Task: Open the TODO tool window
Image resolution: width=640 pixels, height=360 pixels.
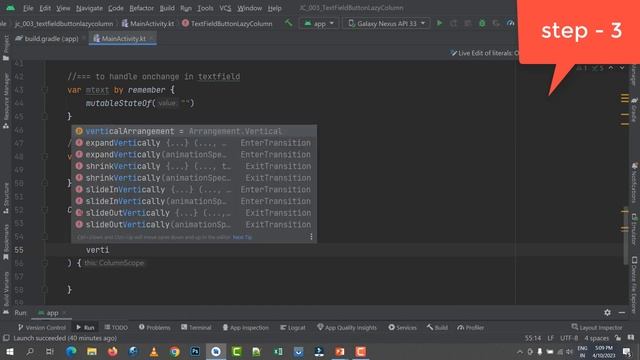Action: pyautogui.click(x=116, y=327)
